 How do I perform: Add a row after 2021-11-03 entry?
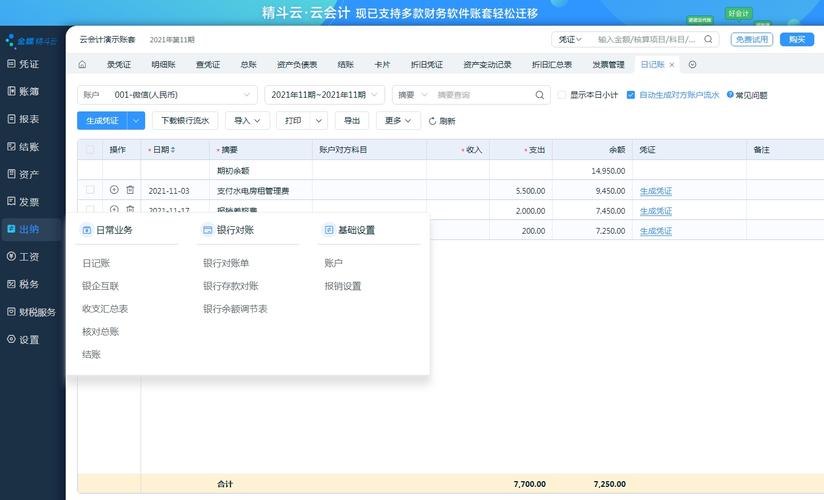point(114,190)
